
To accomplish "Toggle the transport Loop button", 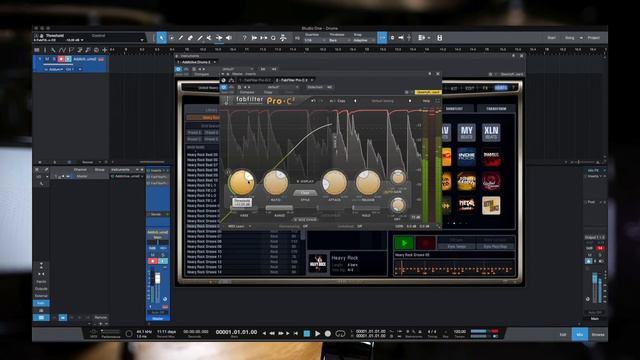I will pyautogui.click(x=340, y=333).
